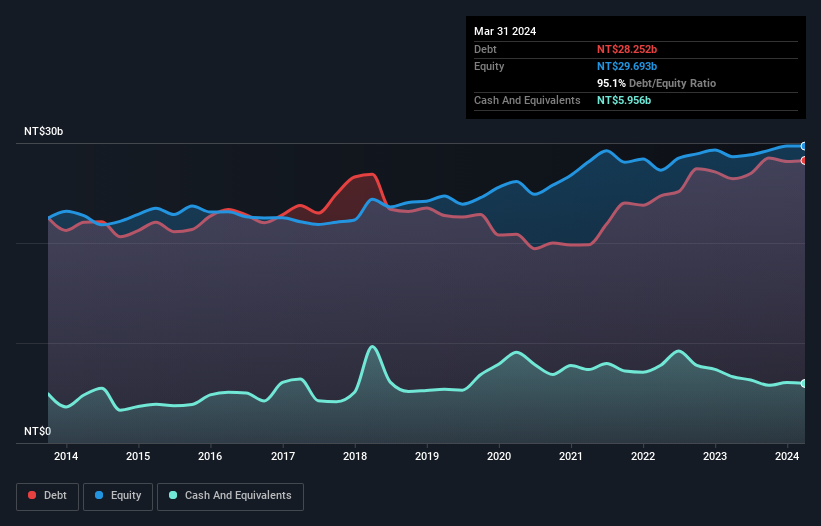This screenshot has width=821, height=526.
Task: Toggle the Debt legend button
Action: (48, 496)
